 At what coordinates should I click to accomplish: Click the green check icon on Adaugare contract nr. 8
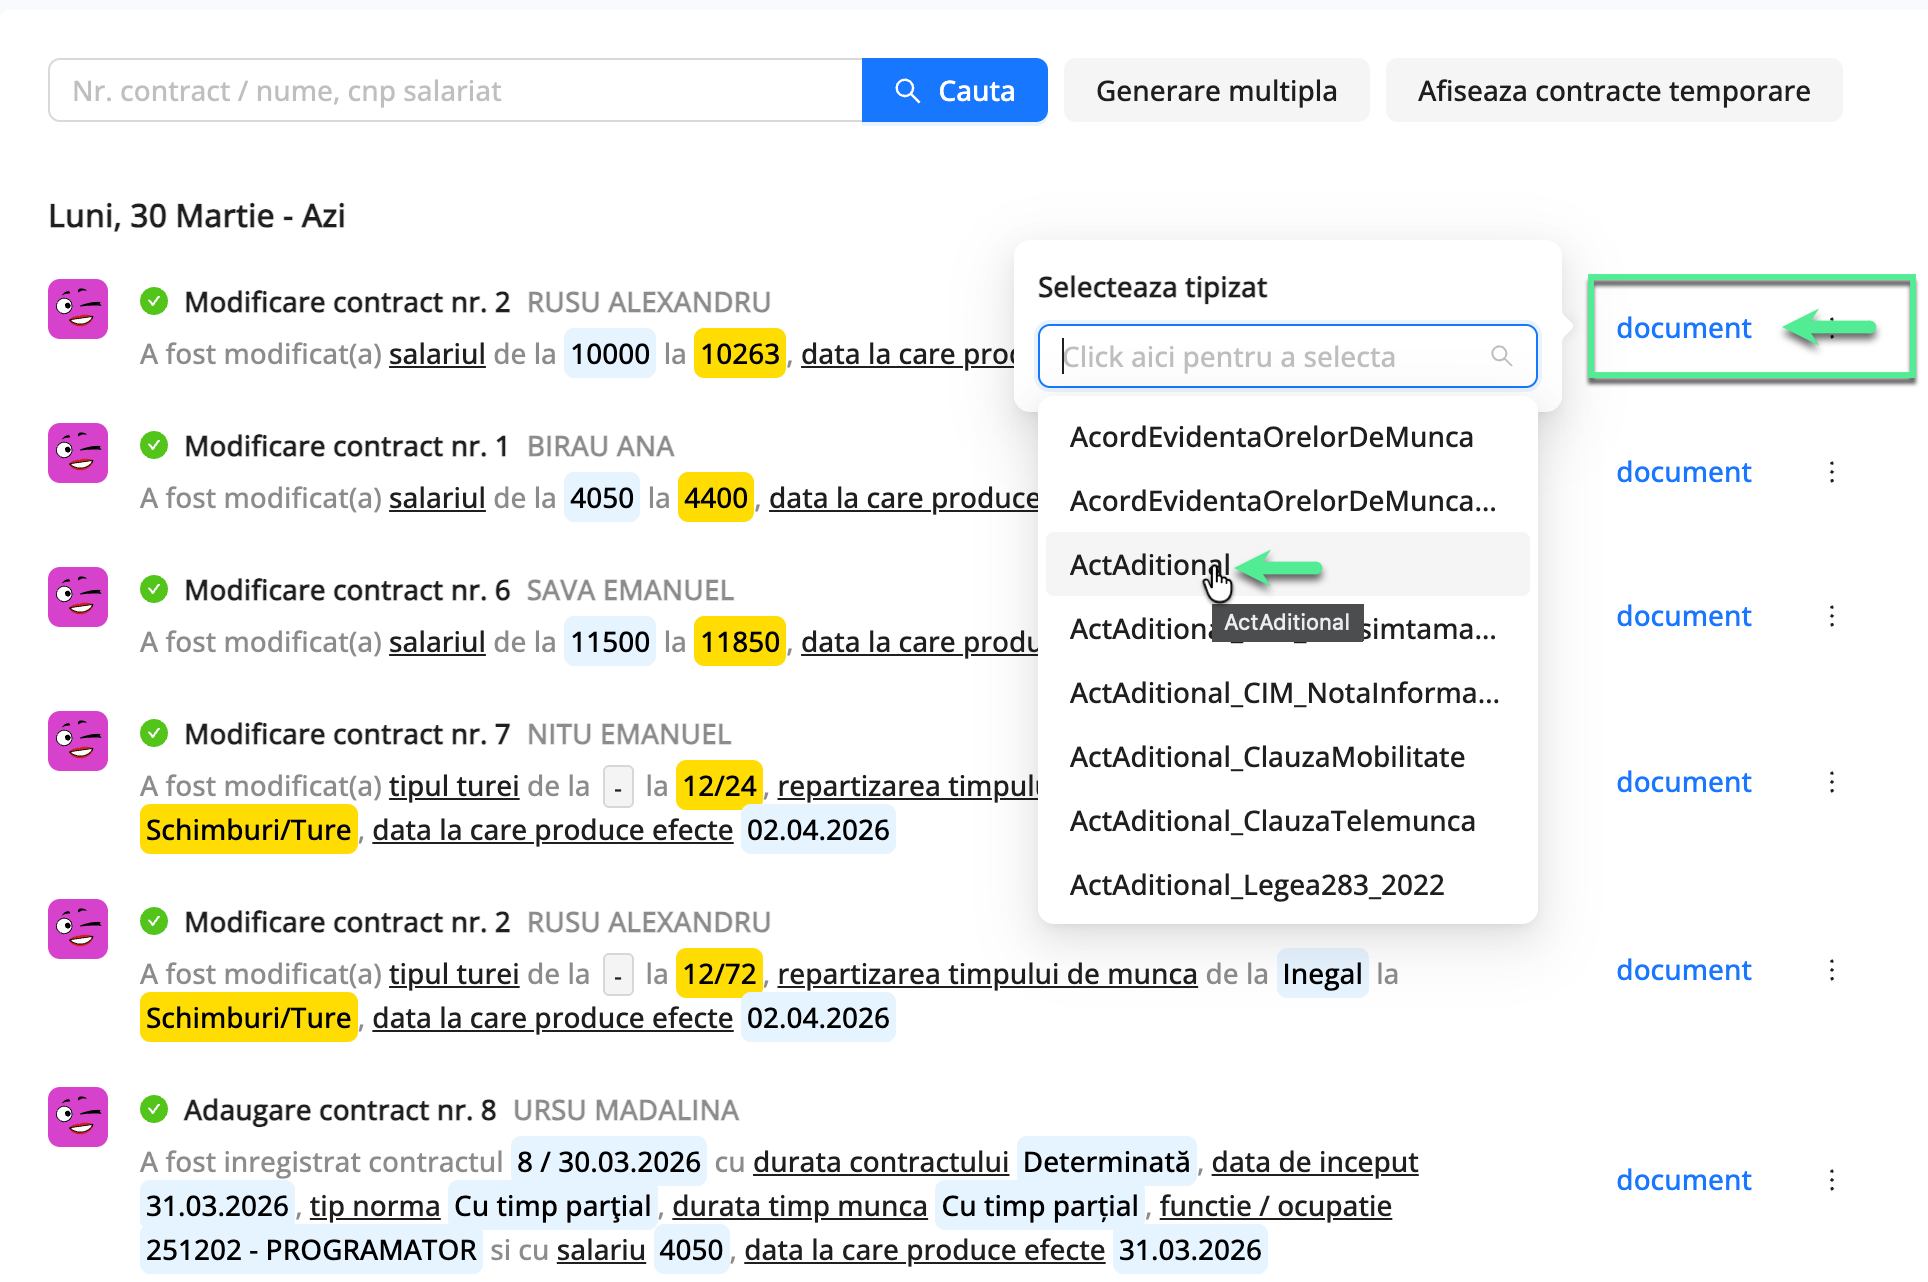[x=155, y=1109]
